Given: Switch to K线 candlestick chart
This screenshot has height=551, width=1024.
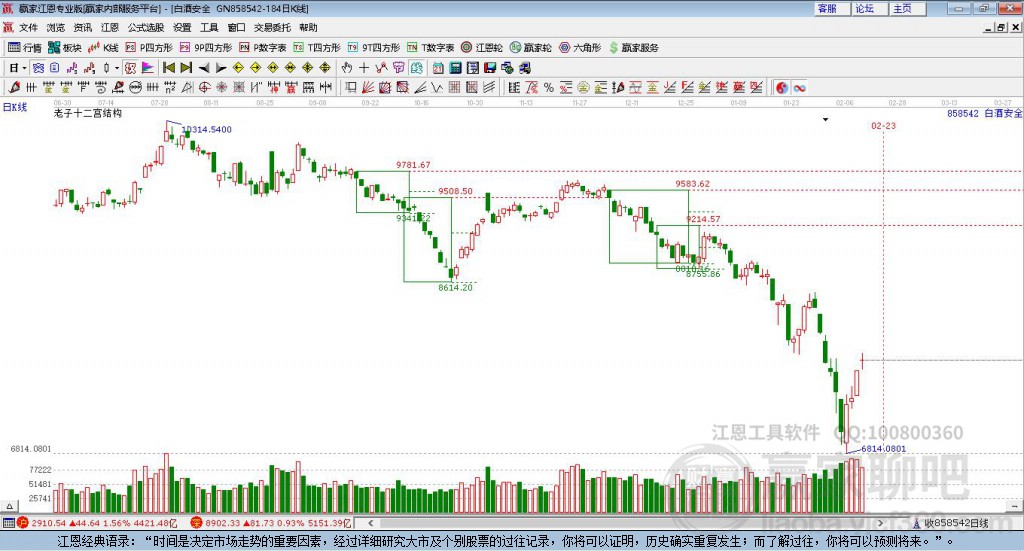Looking at the screenshot, I should coord(103,48).
